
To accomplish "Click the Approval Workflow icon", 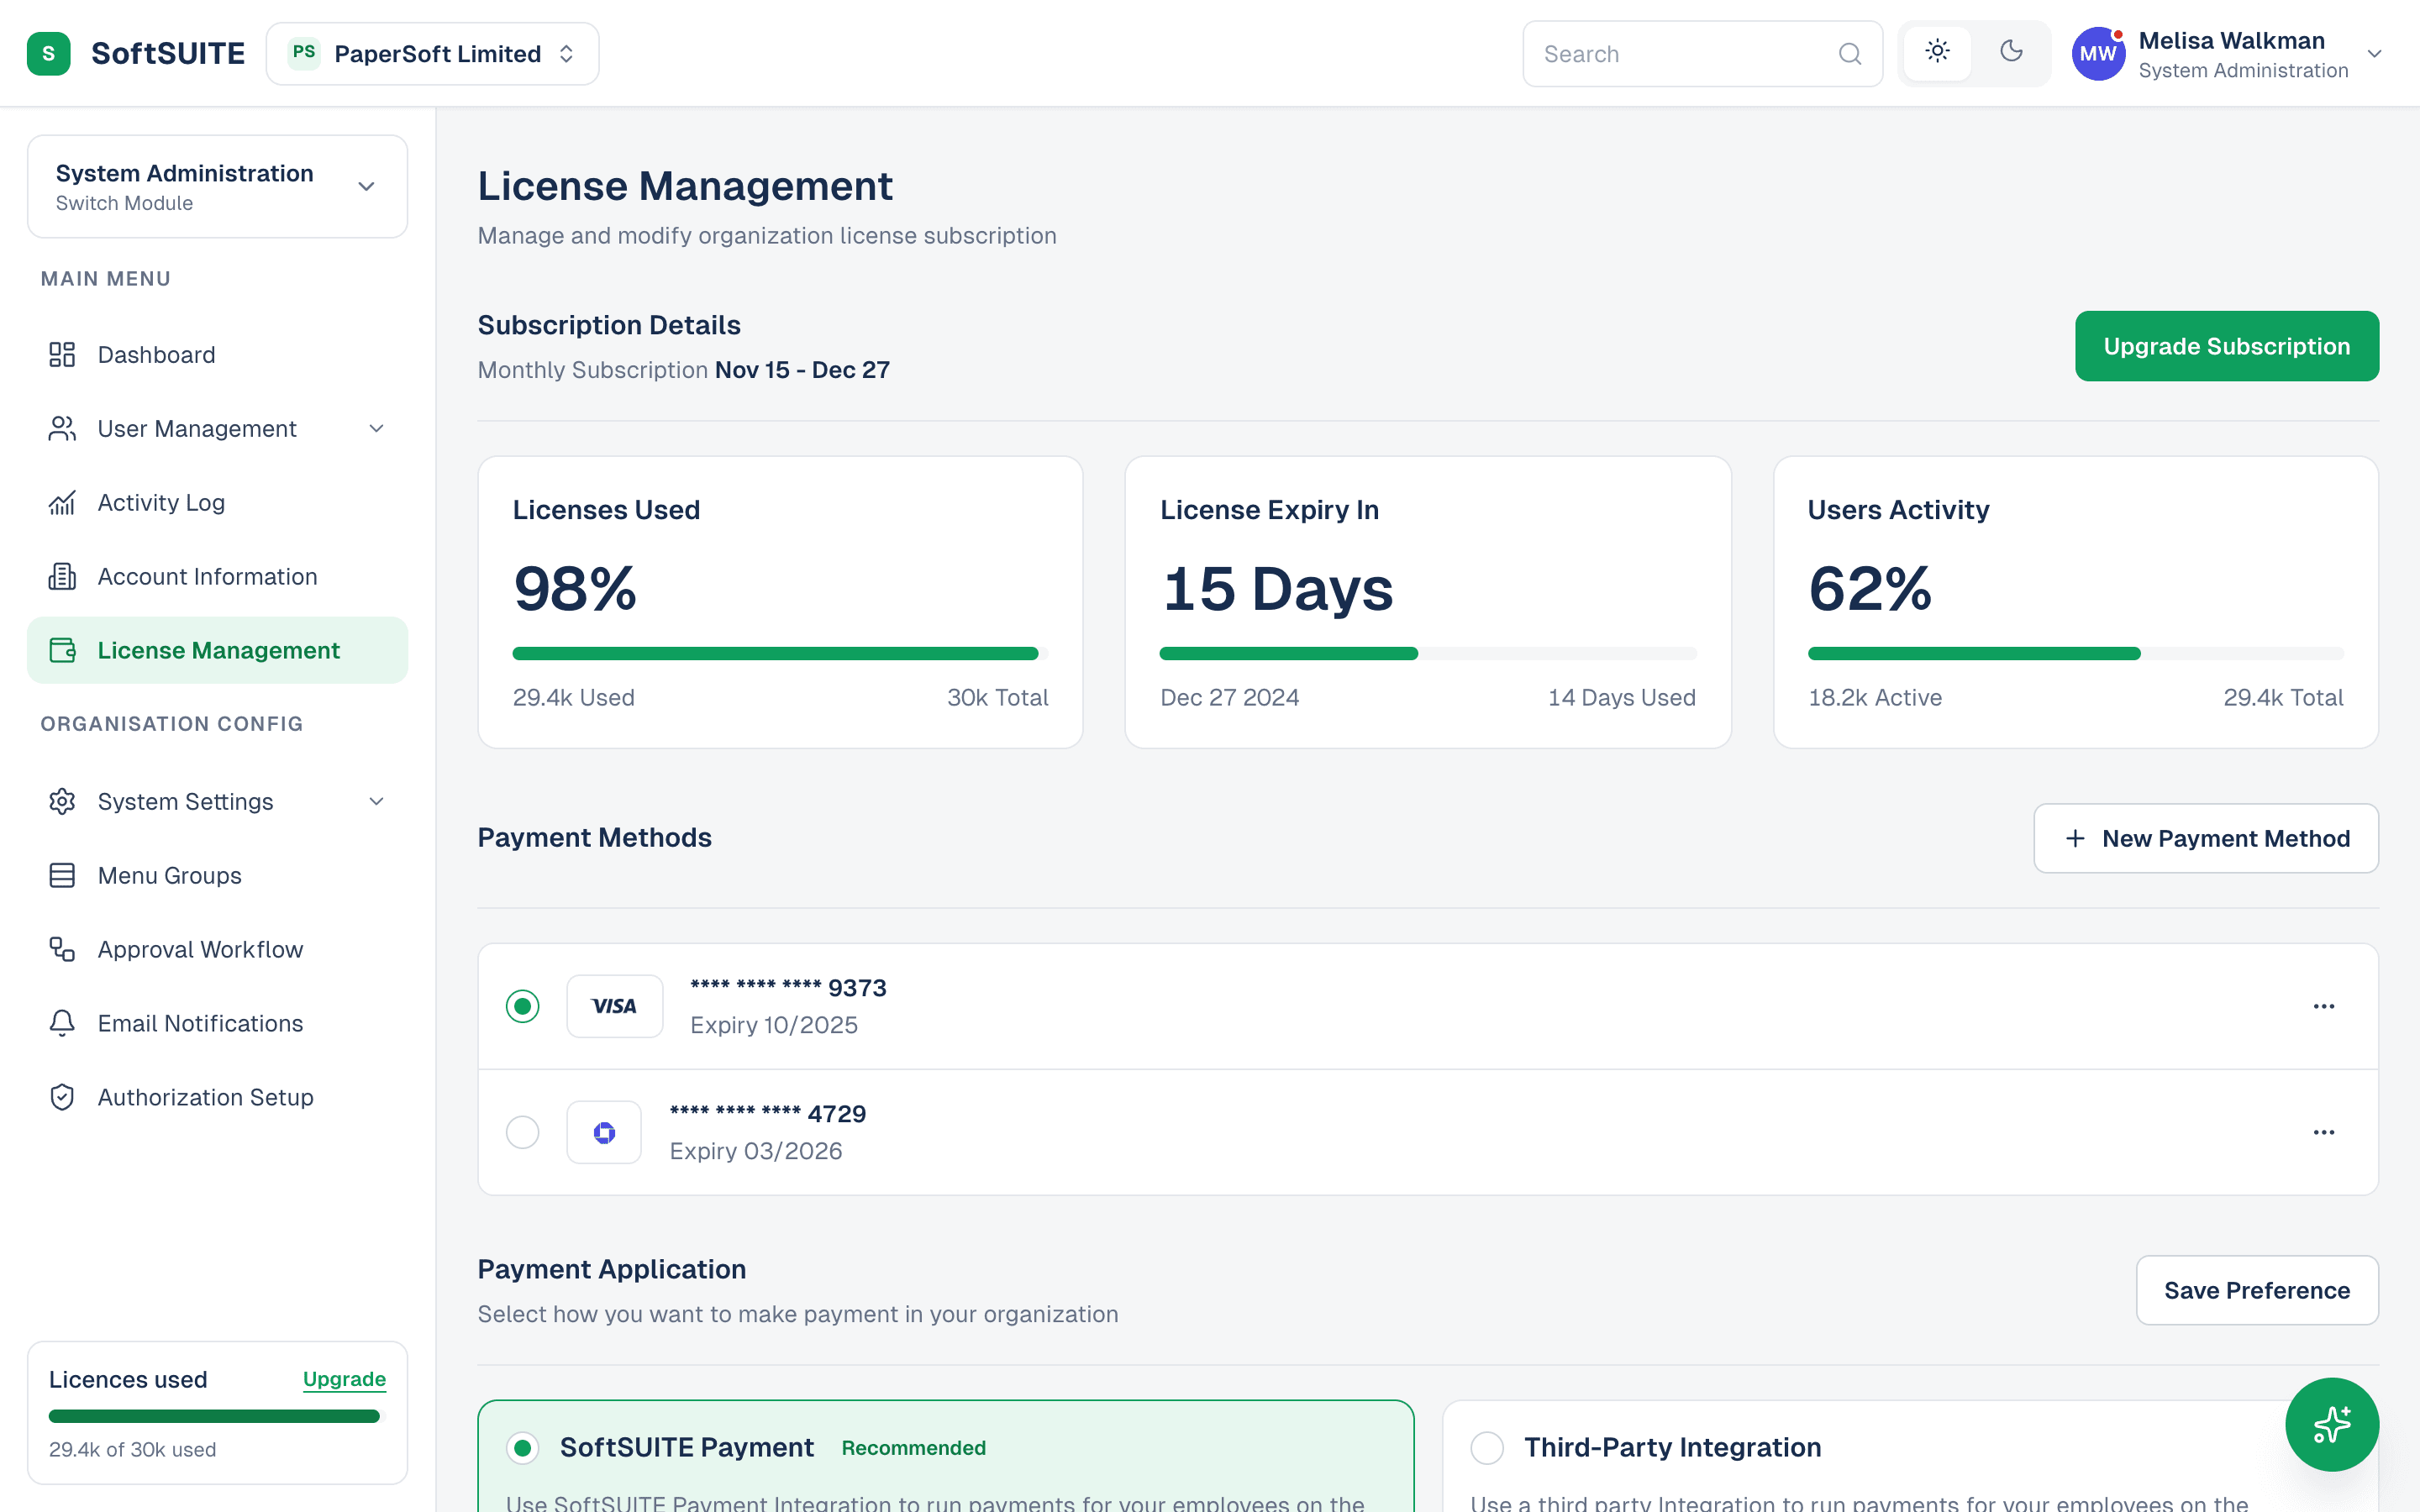I will click(x=62, y=949).
